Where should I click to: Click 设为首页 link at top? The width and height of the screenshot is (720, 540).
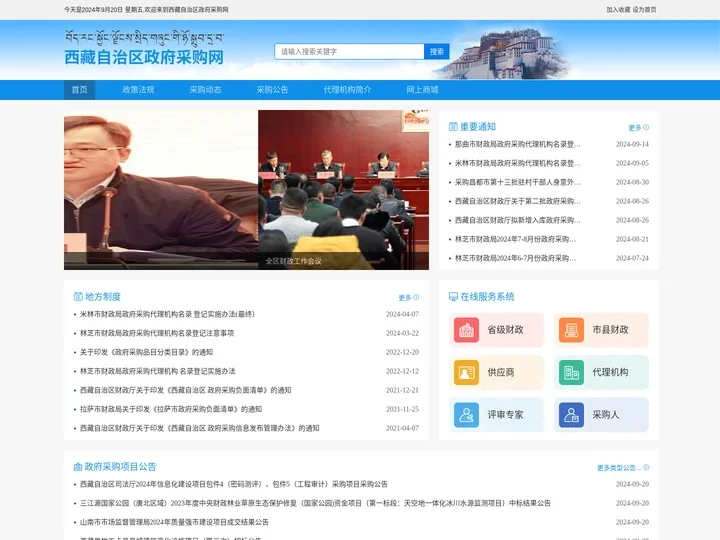644,9
